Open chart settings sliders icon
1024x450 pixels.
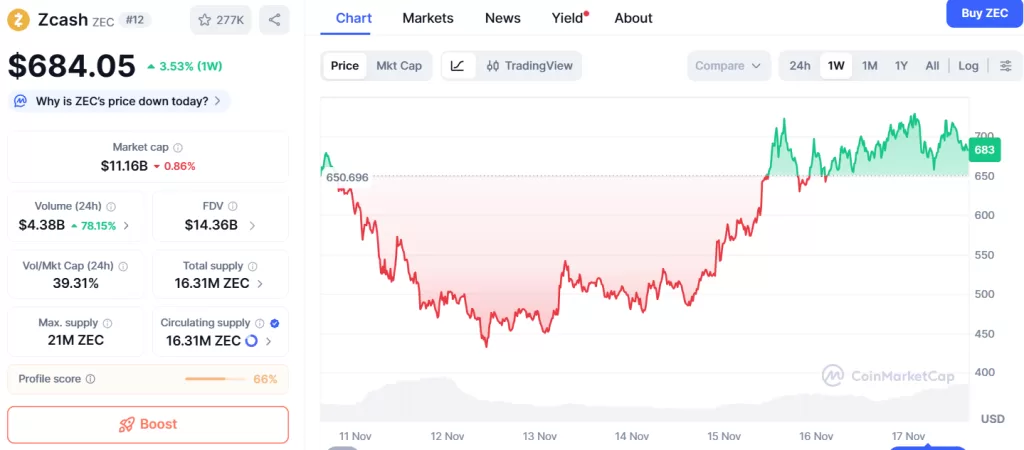(x=1005, y=66)
